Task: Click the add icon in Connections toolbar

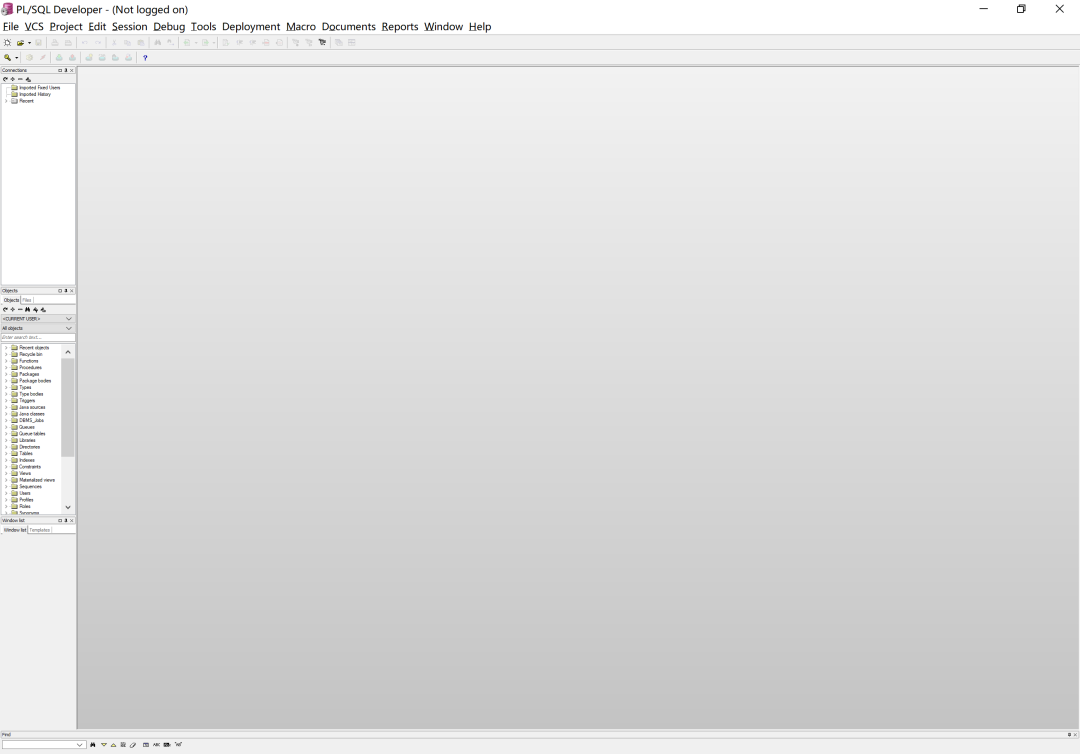Action: (x=12, y=79)
